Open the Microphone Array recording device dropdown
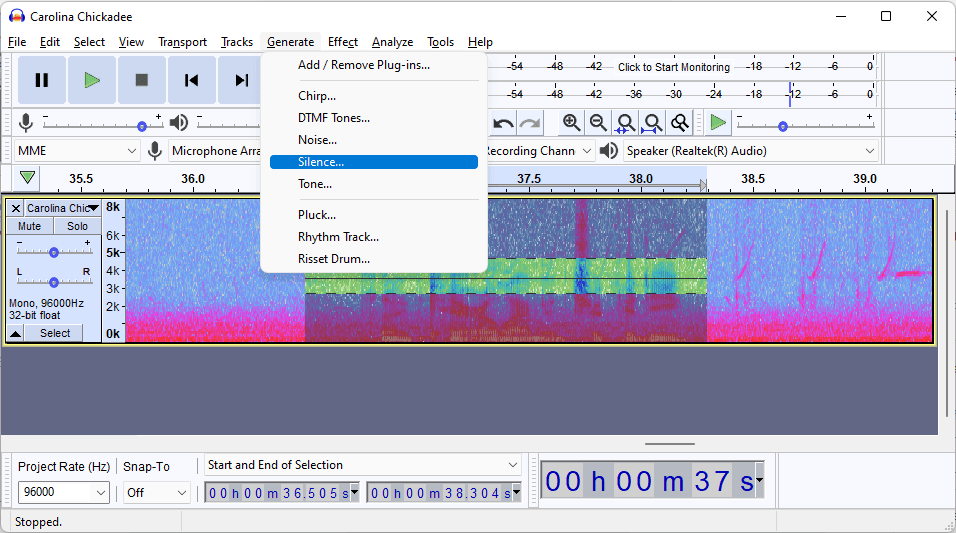Screen dimensions: 956x533 [x=215, y=151]
